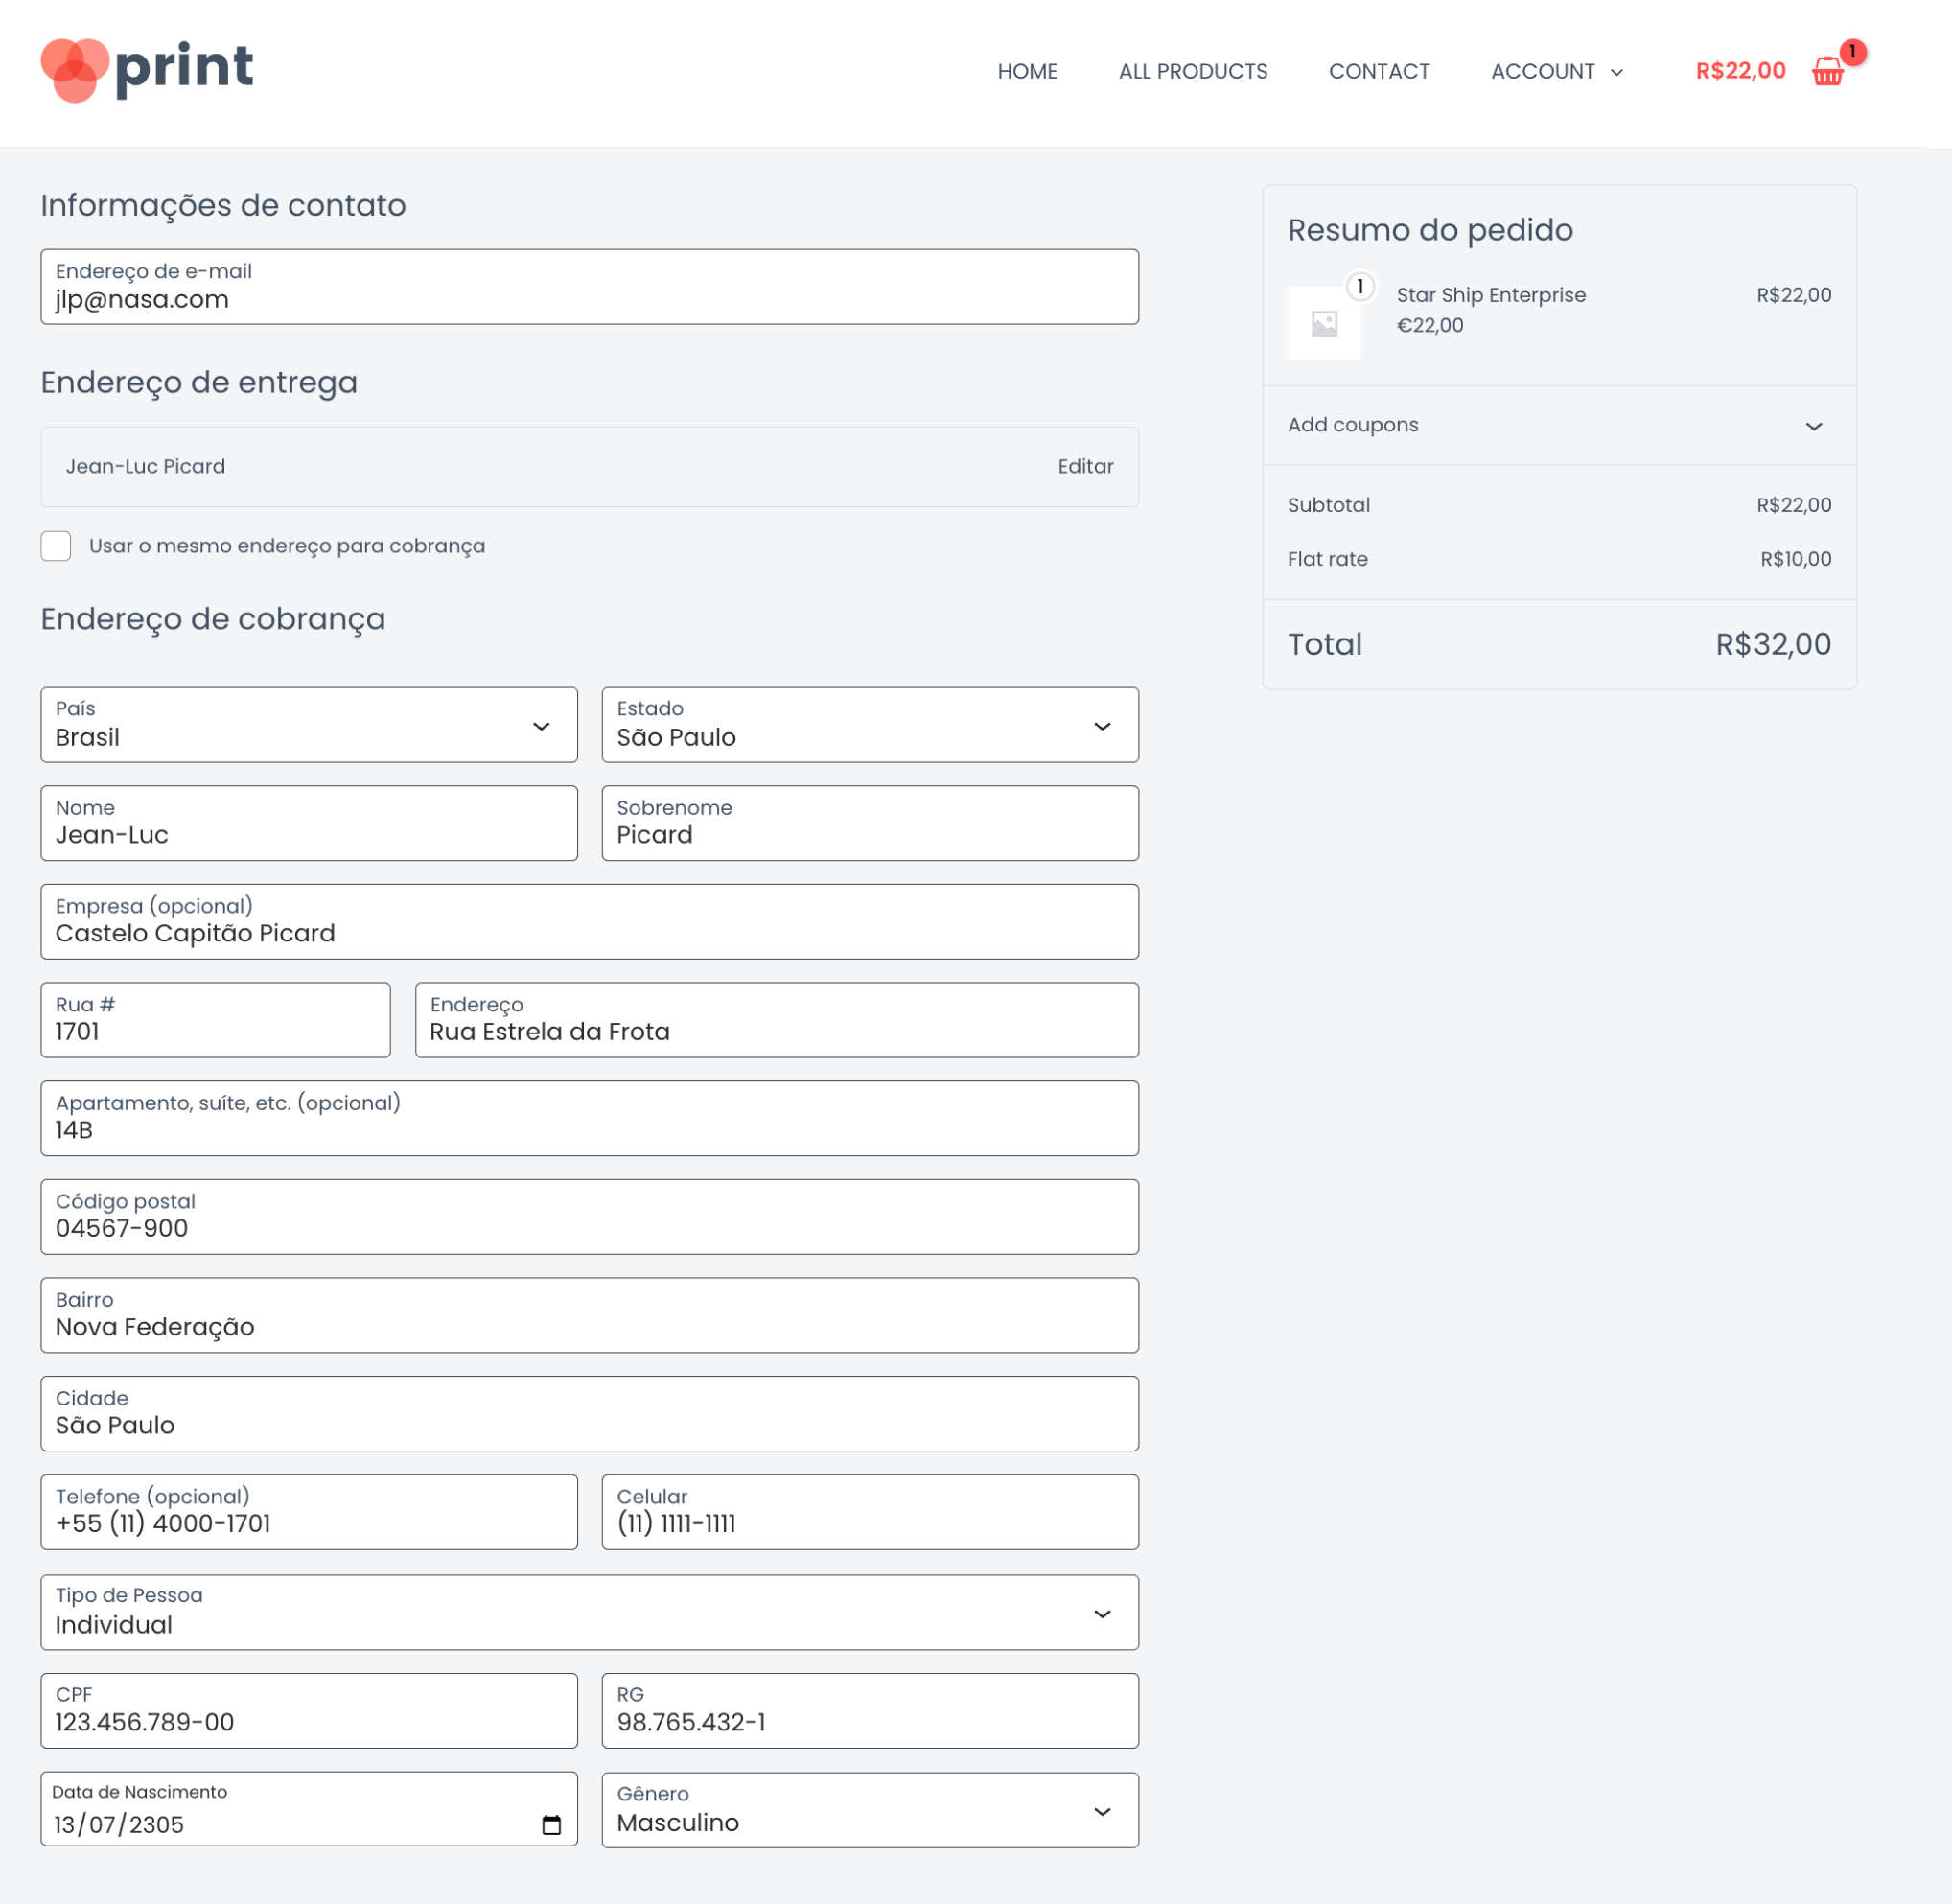Click the Star Ship Enterprise product image placeholder
This screenshot has height=1904, width=1952.
tap(1324, 322)
